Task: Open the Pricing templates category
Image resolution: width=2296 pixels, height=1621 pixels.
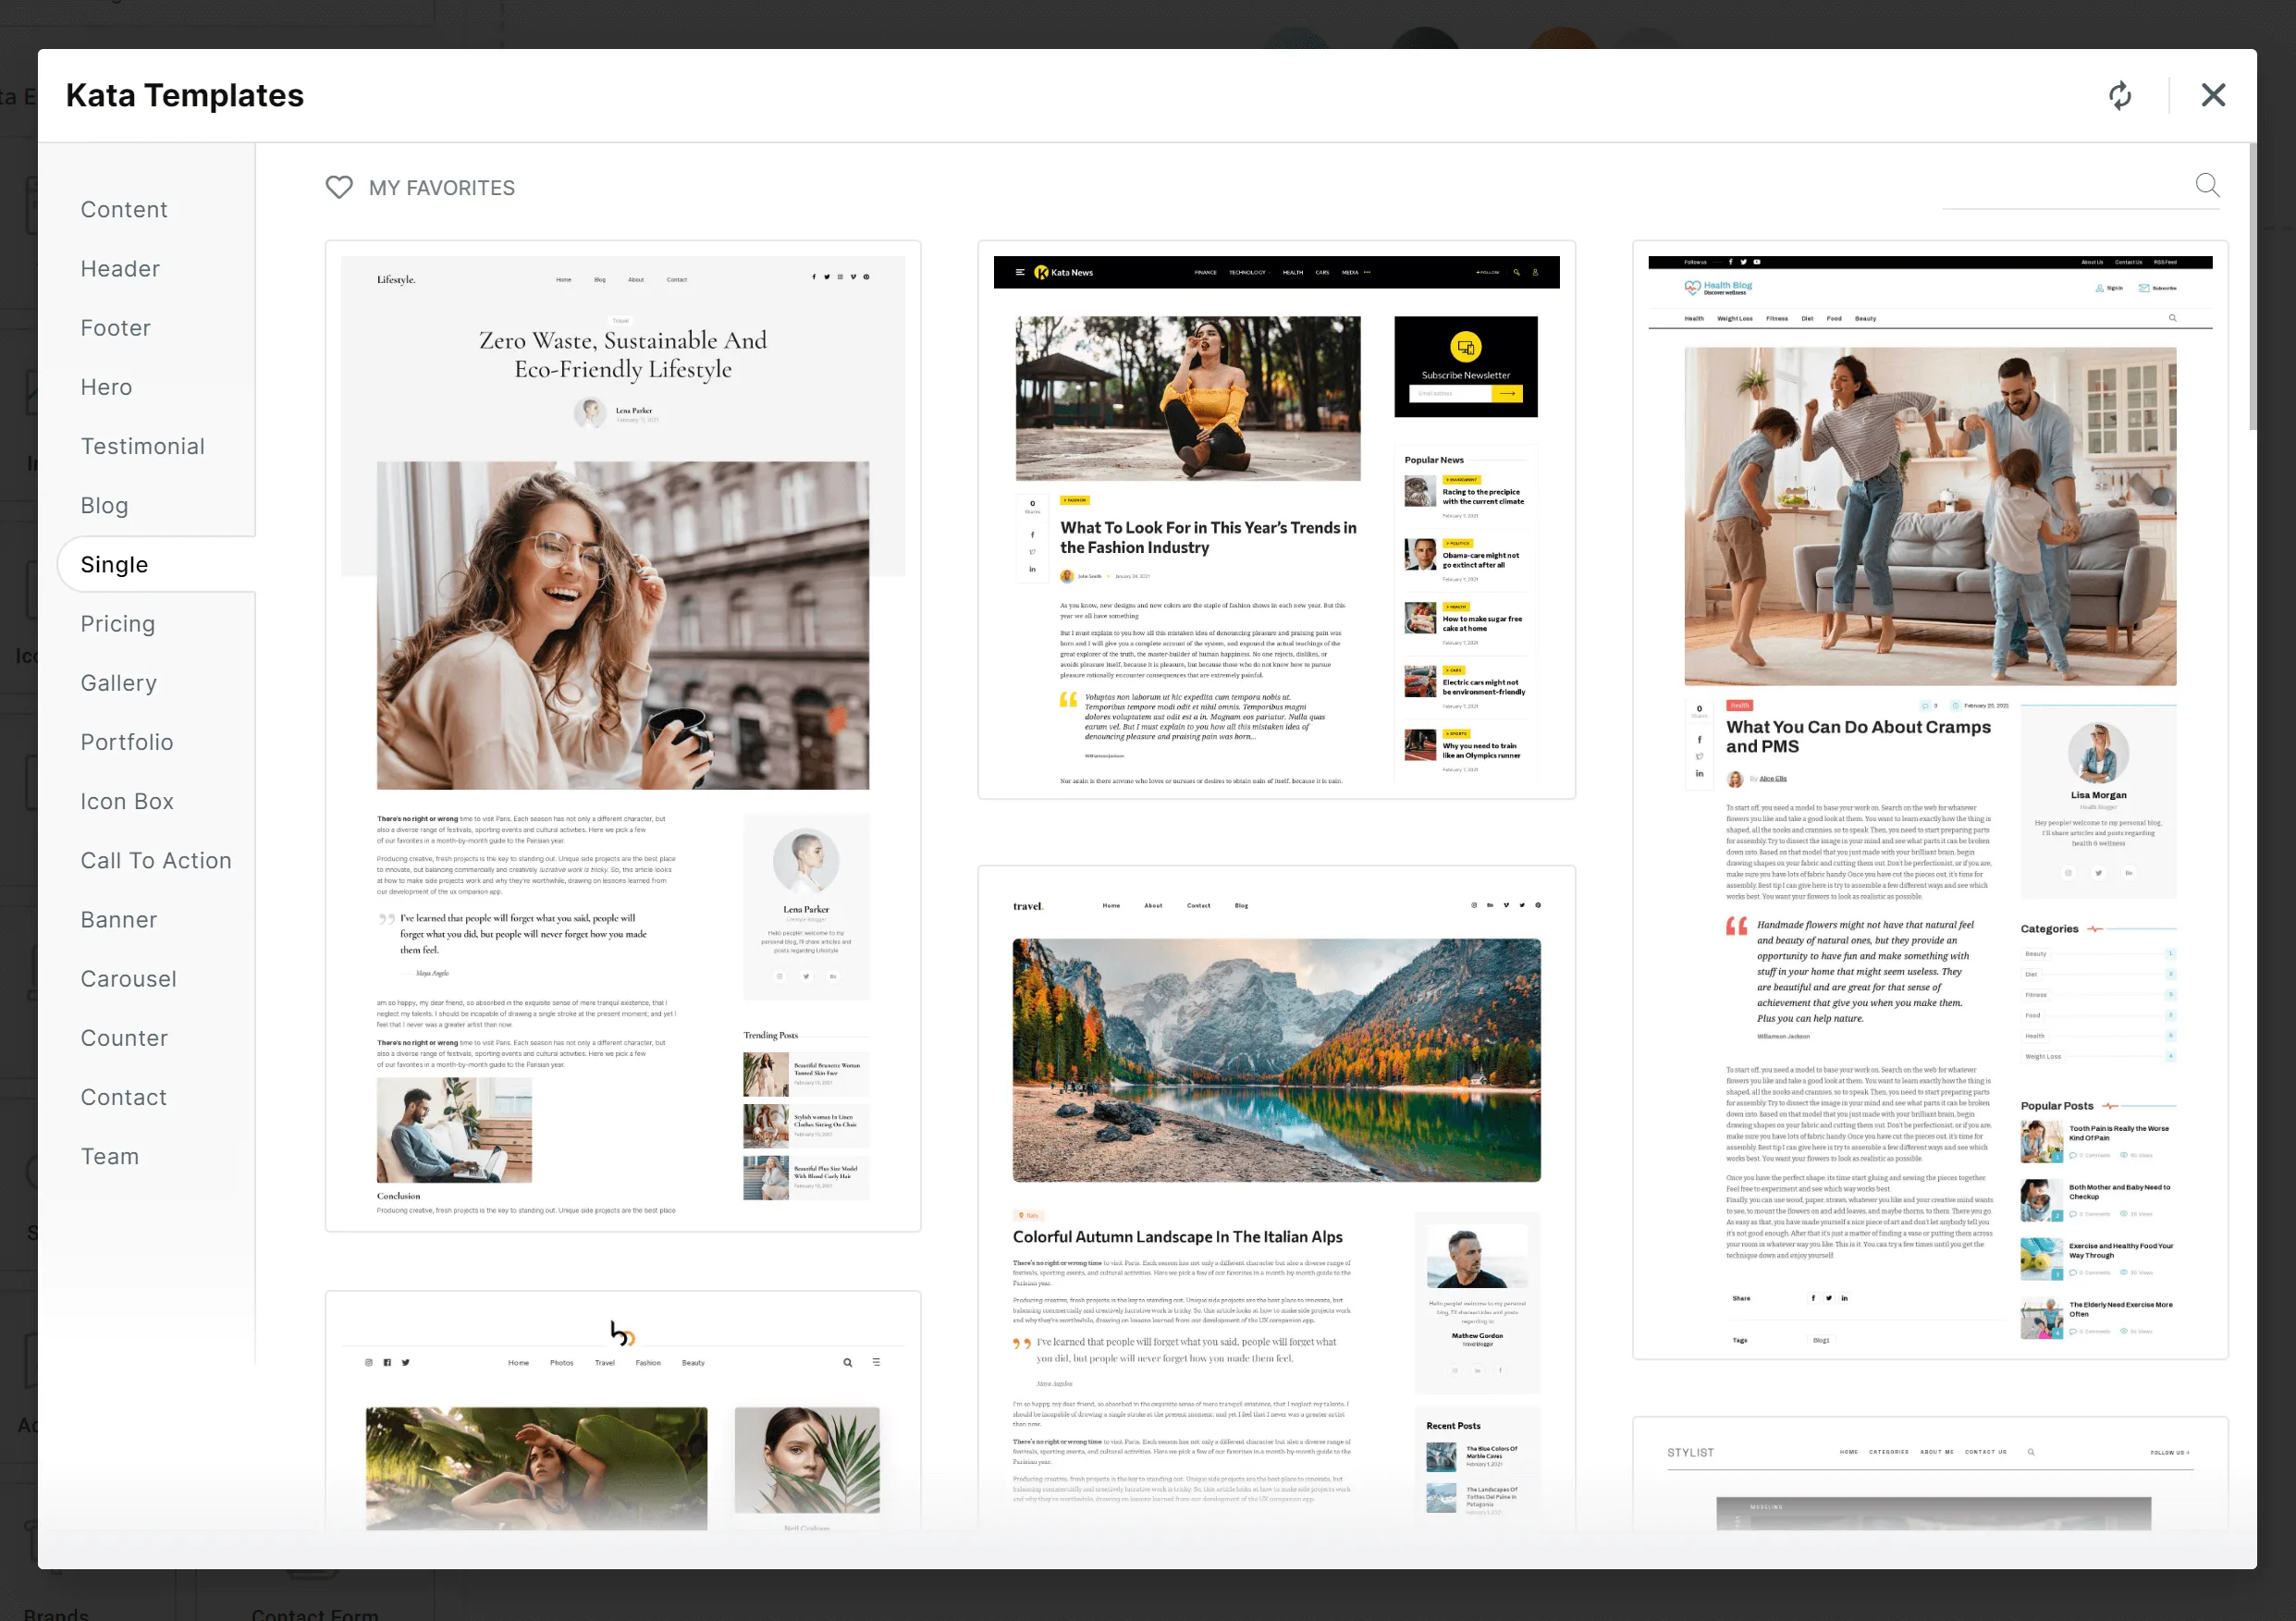Action: pos(118,623)
